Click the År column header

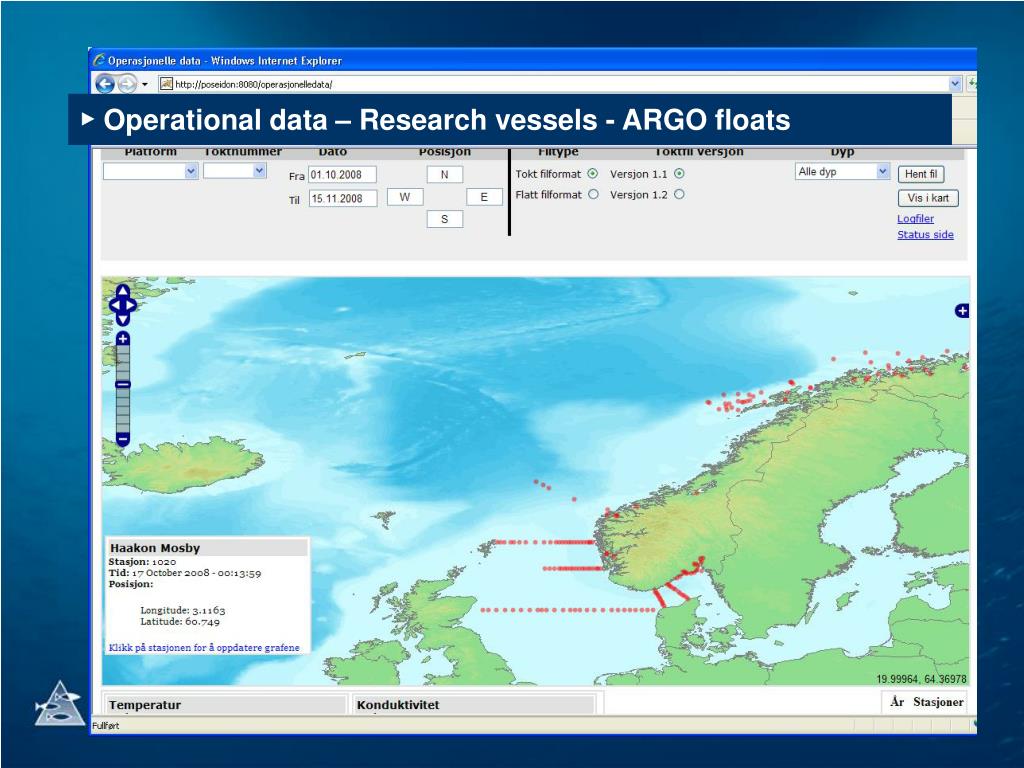coord(897,702)
